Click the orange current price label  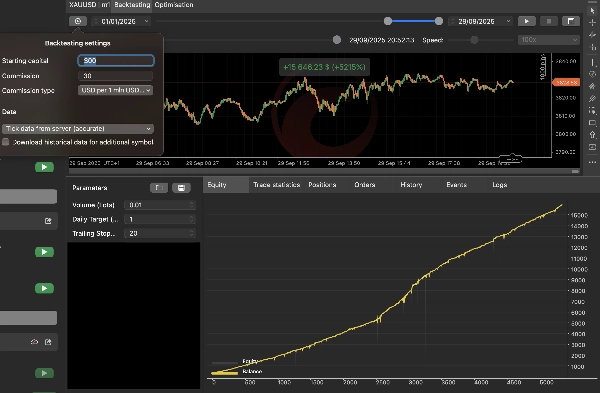566,82
